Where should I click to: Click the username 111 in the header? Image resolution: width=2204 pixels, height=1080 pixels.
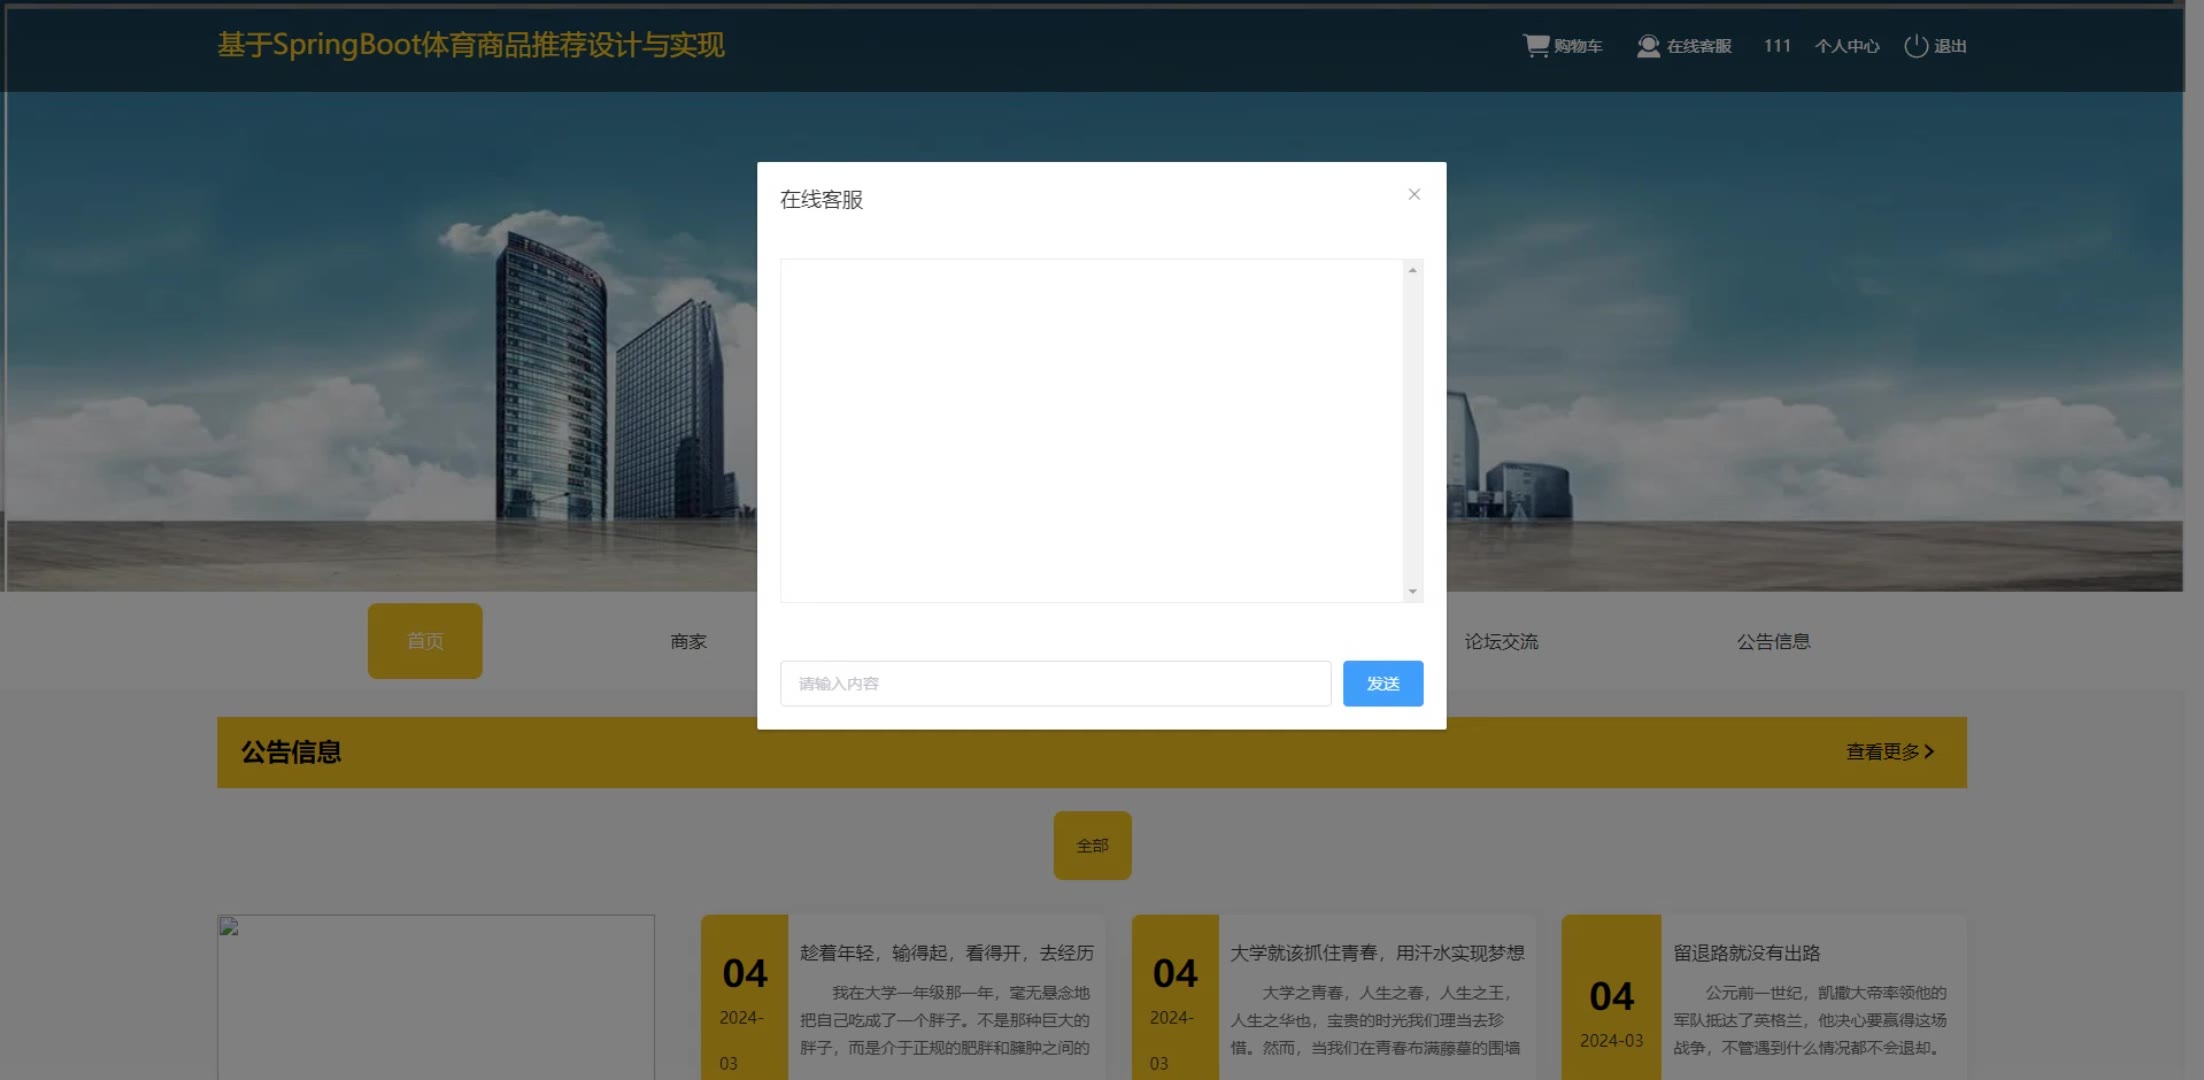[1776, 46]
